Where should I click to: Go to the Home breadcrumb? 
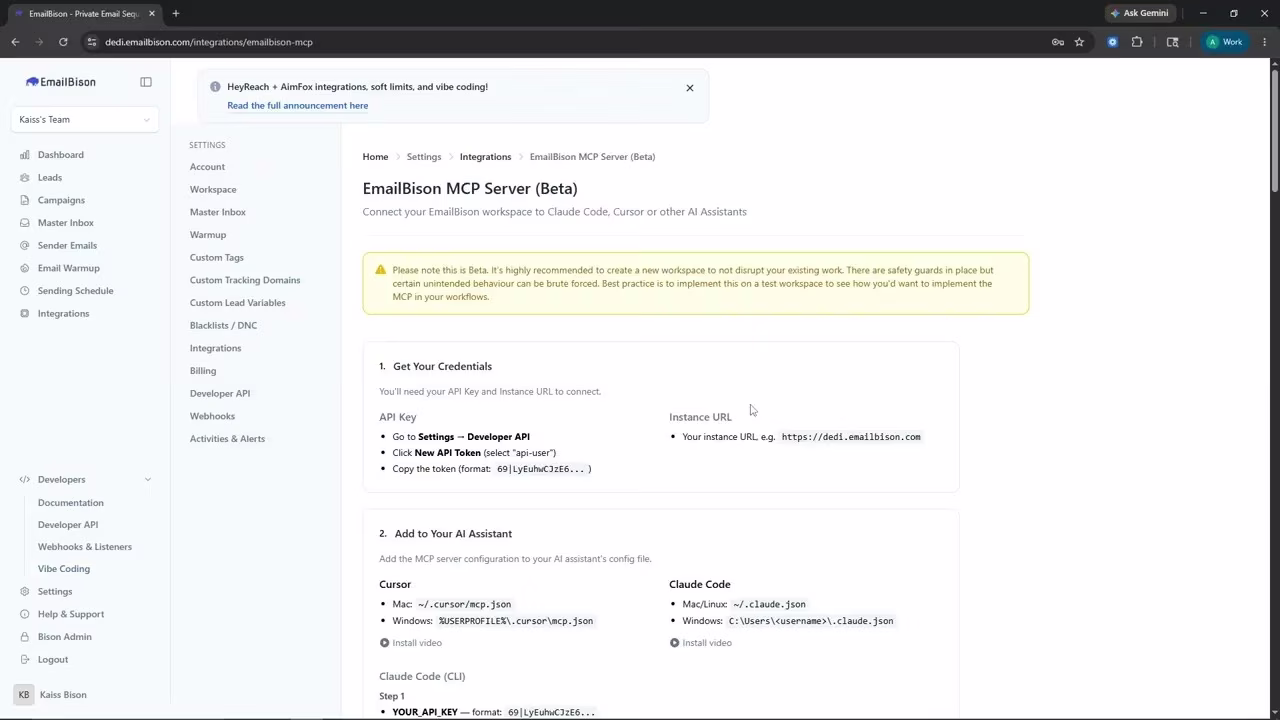[375, 157]
